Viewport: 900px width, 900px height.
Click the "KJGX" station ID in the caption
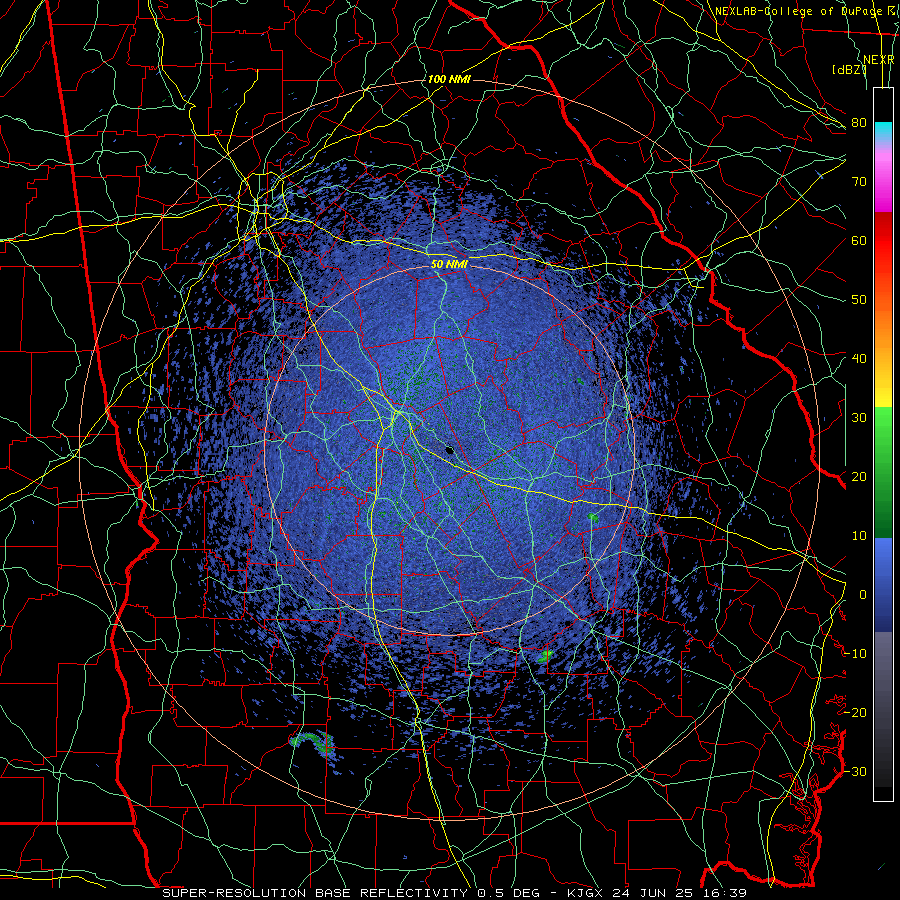point(587,893)
